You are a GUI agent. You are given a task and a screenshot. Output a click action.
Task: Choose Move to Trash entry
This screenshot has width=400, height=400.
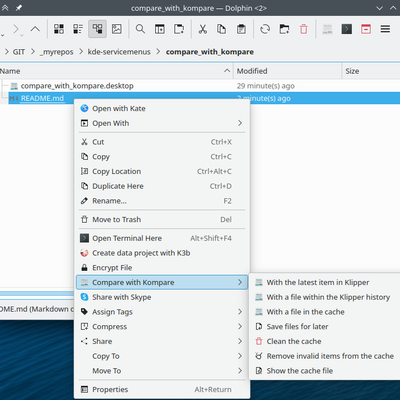click(163, 220)
